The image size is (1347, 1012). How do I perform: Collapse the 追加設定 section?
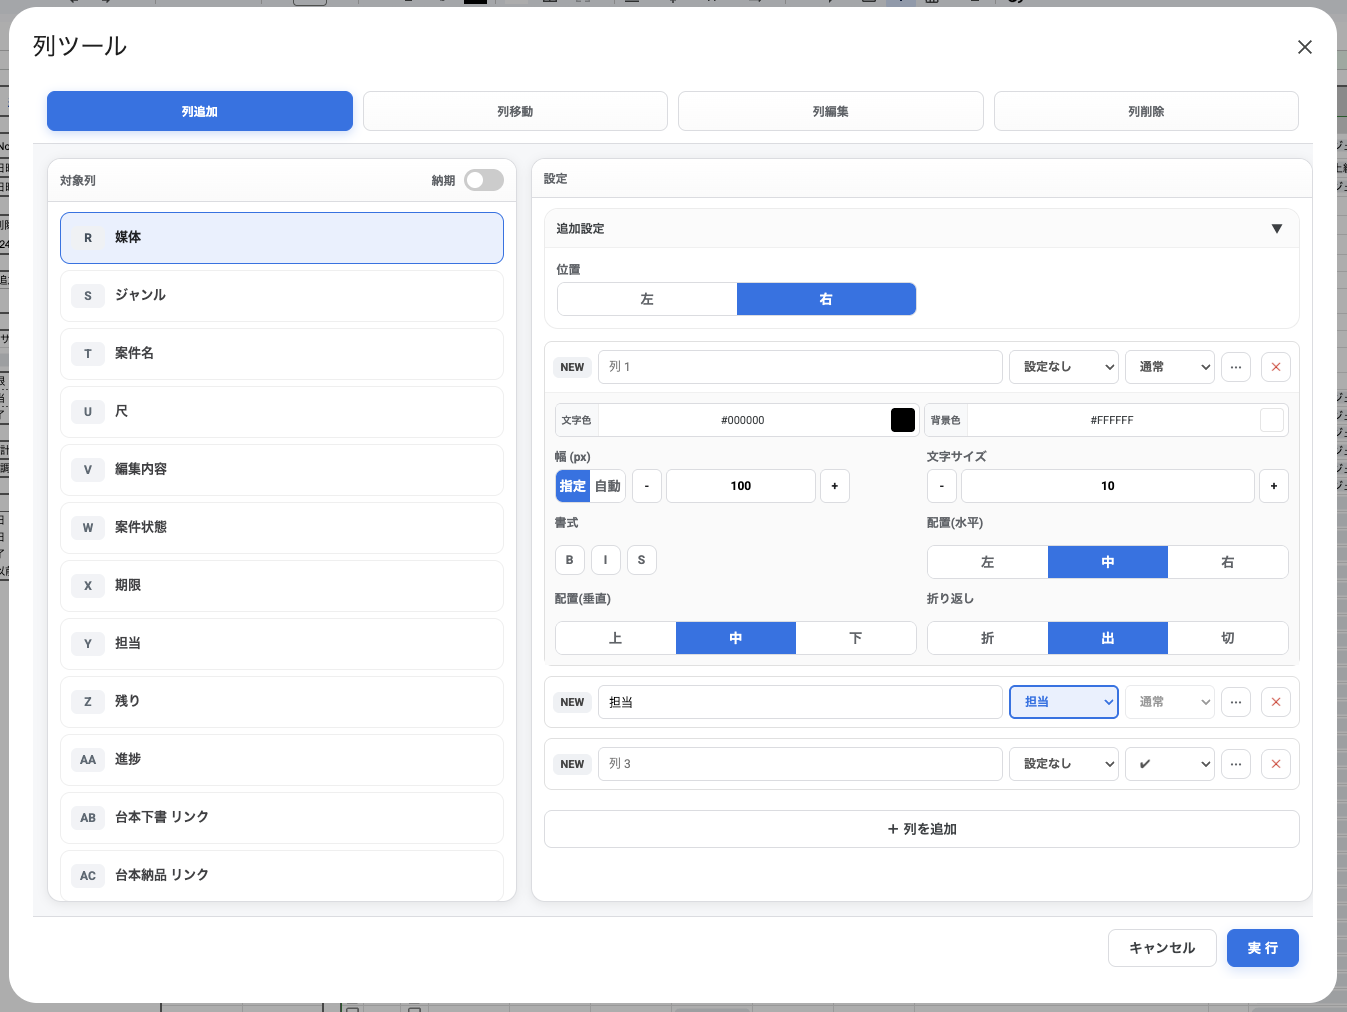tap(1276, 229)
